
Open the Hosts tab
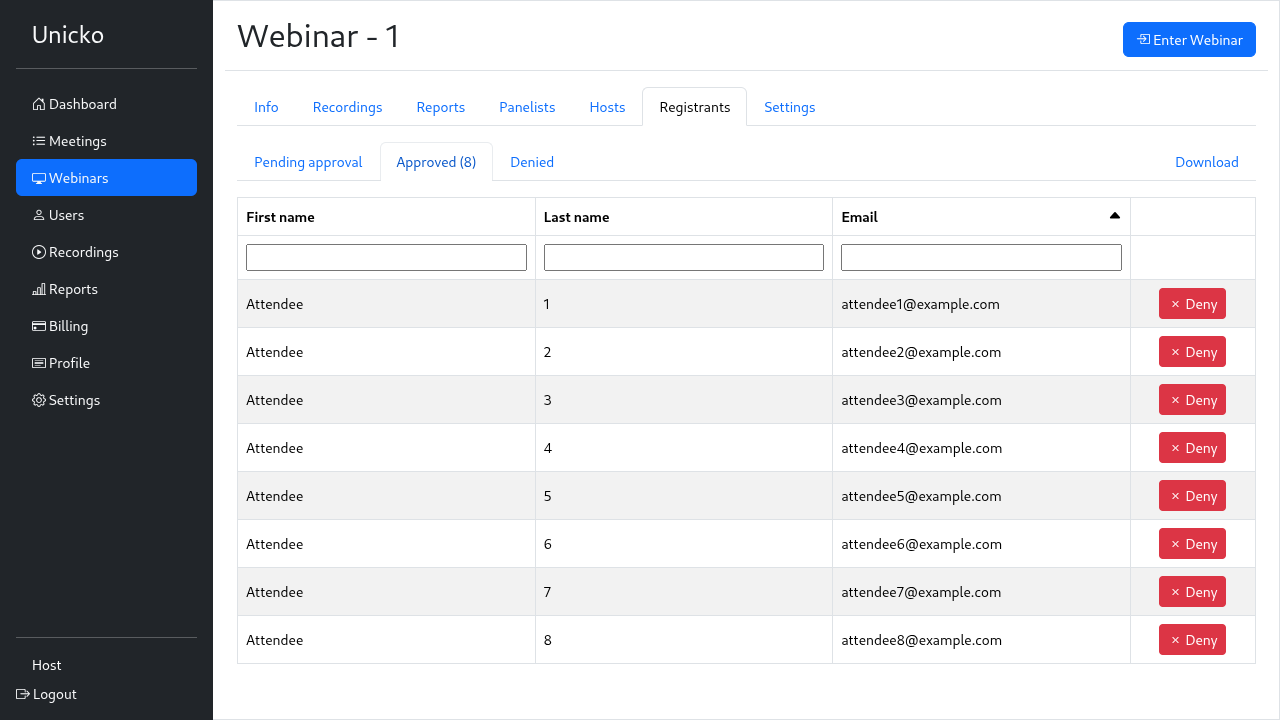[x=607, y=107]
